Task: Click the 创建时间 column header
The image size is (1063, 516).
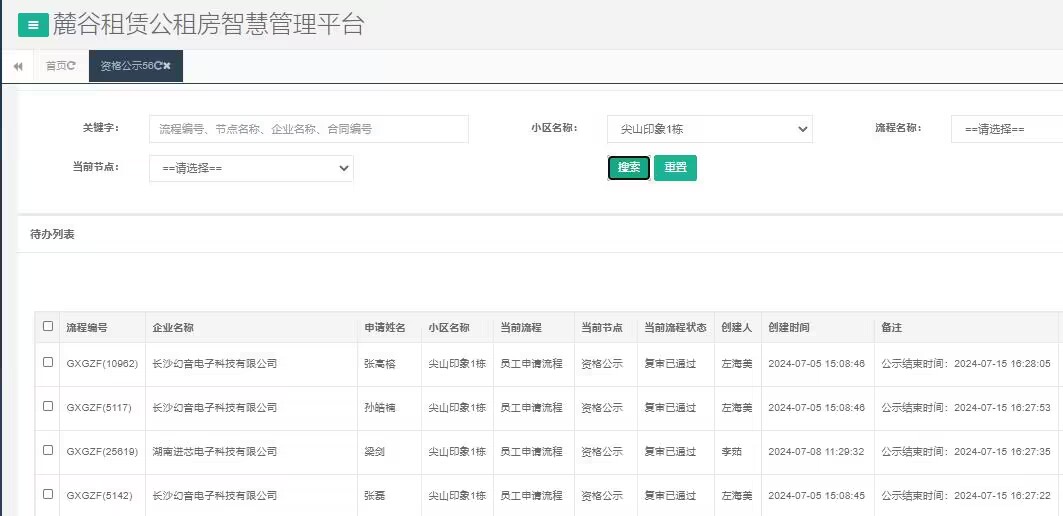Action: pos(789,327)
